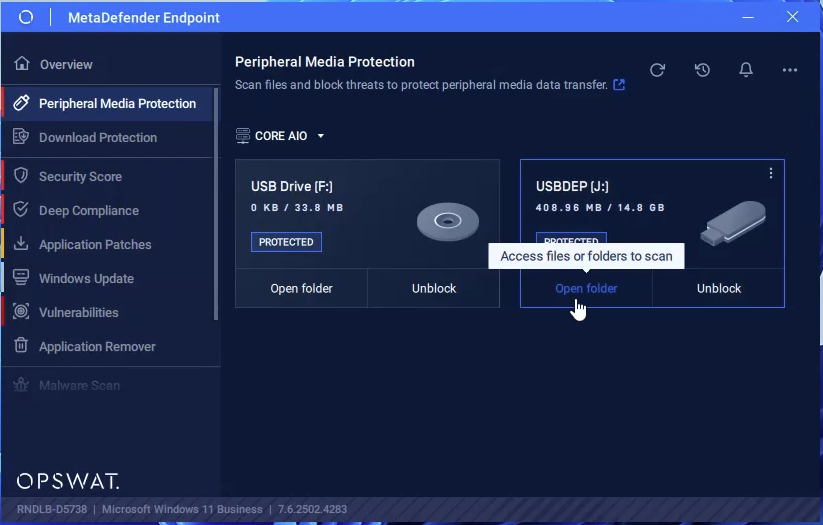Click the 0 KB / 33.8 MB usage text

pyautogui.click(x=297, y=207)
